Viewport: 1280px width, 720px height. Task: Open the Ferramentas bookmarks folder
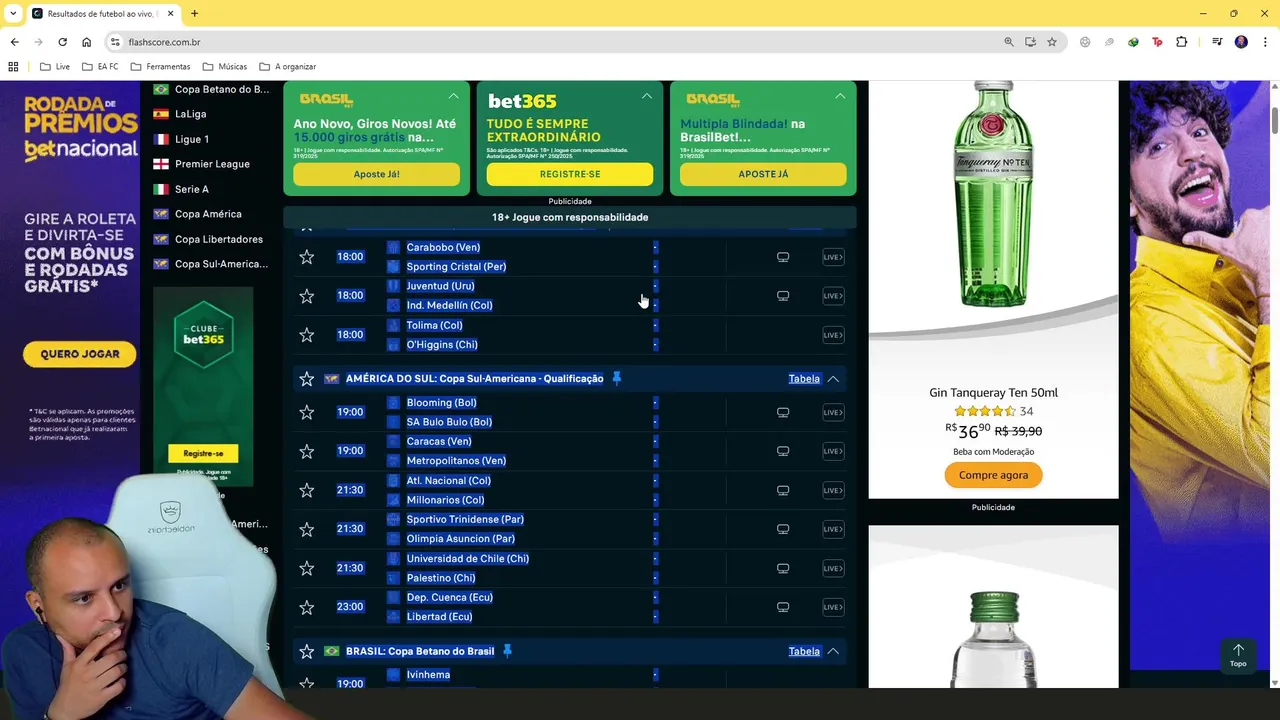pos(159,67)
